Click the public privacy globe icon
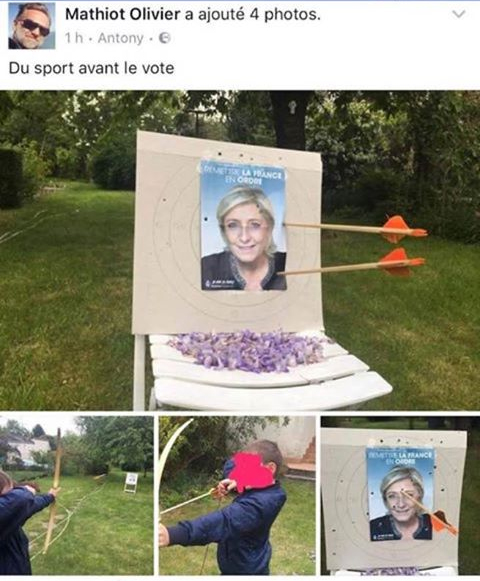The height and width of the screenshot is (581, 480). (165, 38)
